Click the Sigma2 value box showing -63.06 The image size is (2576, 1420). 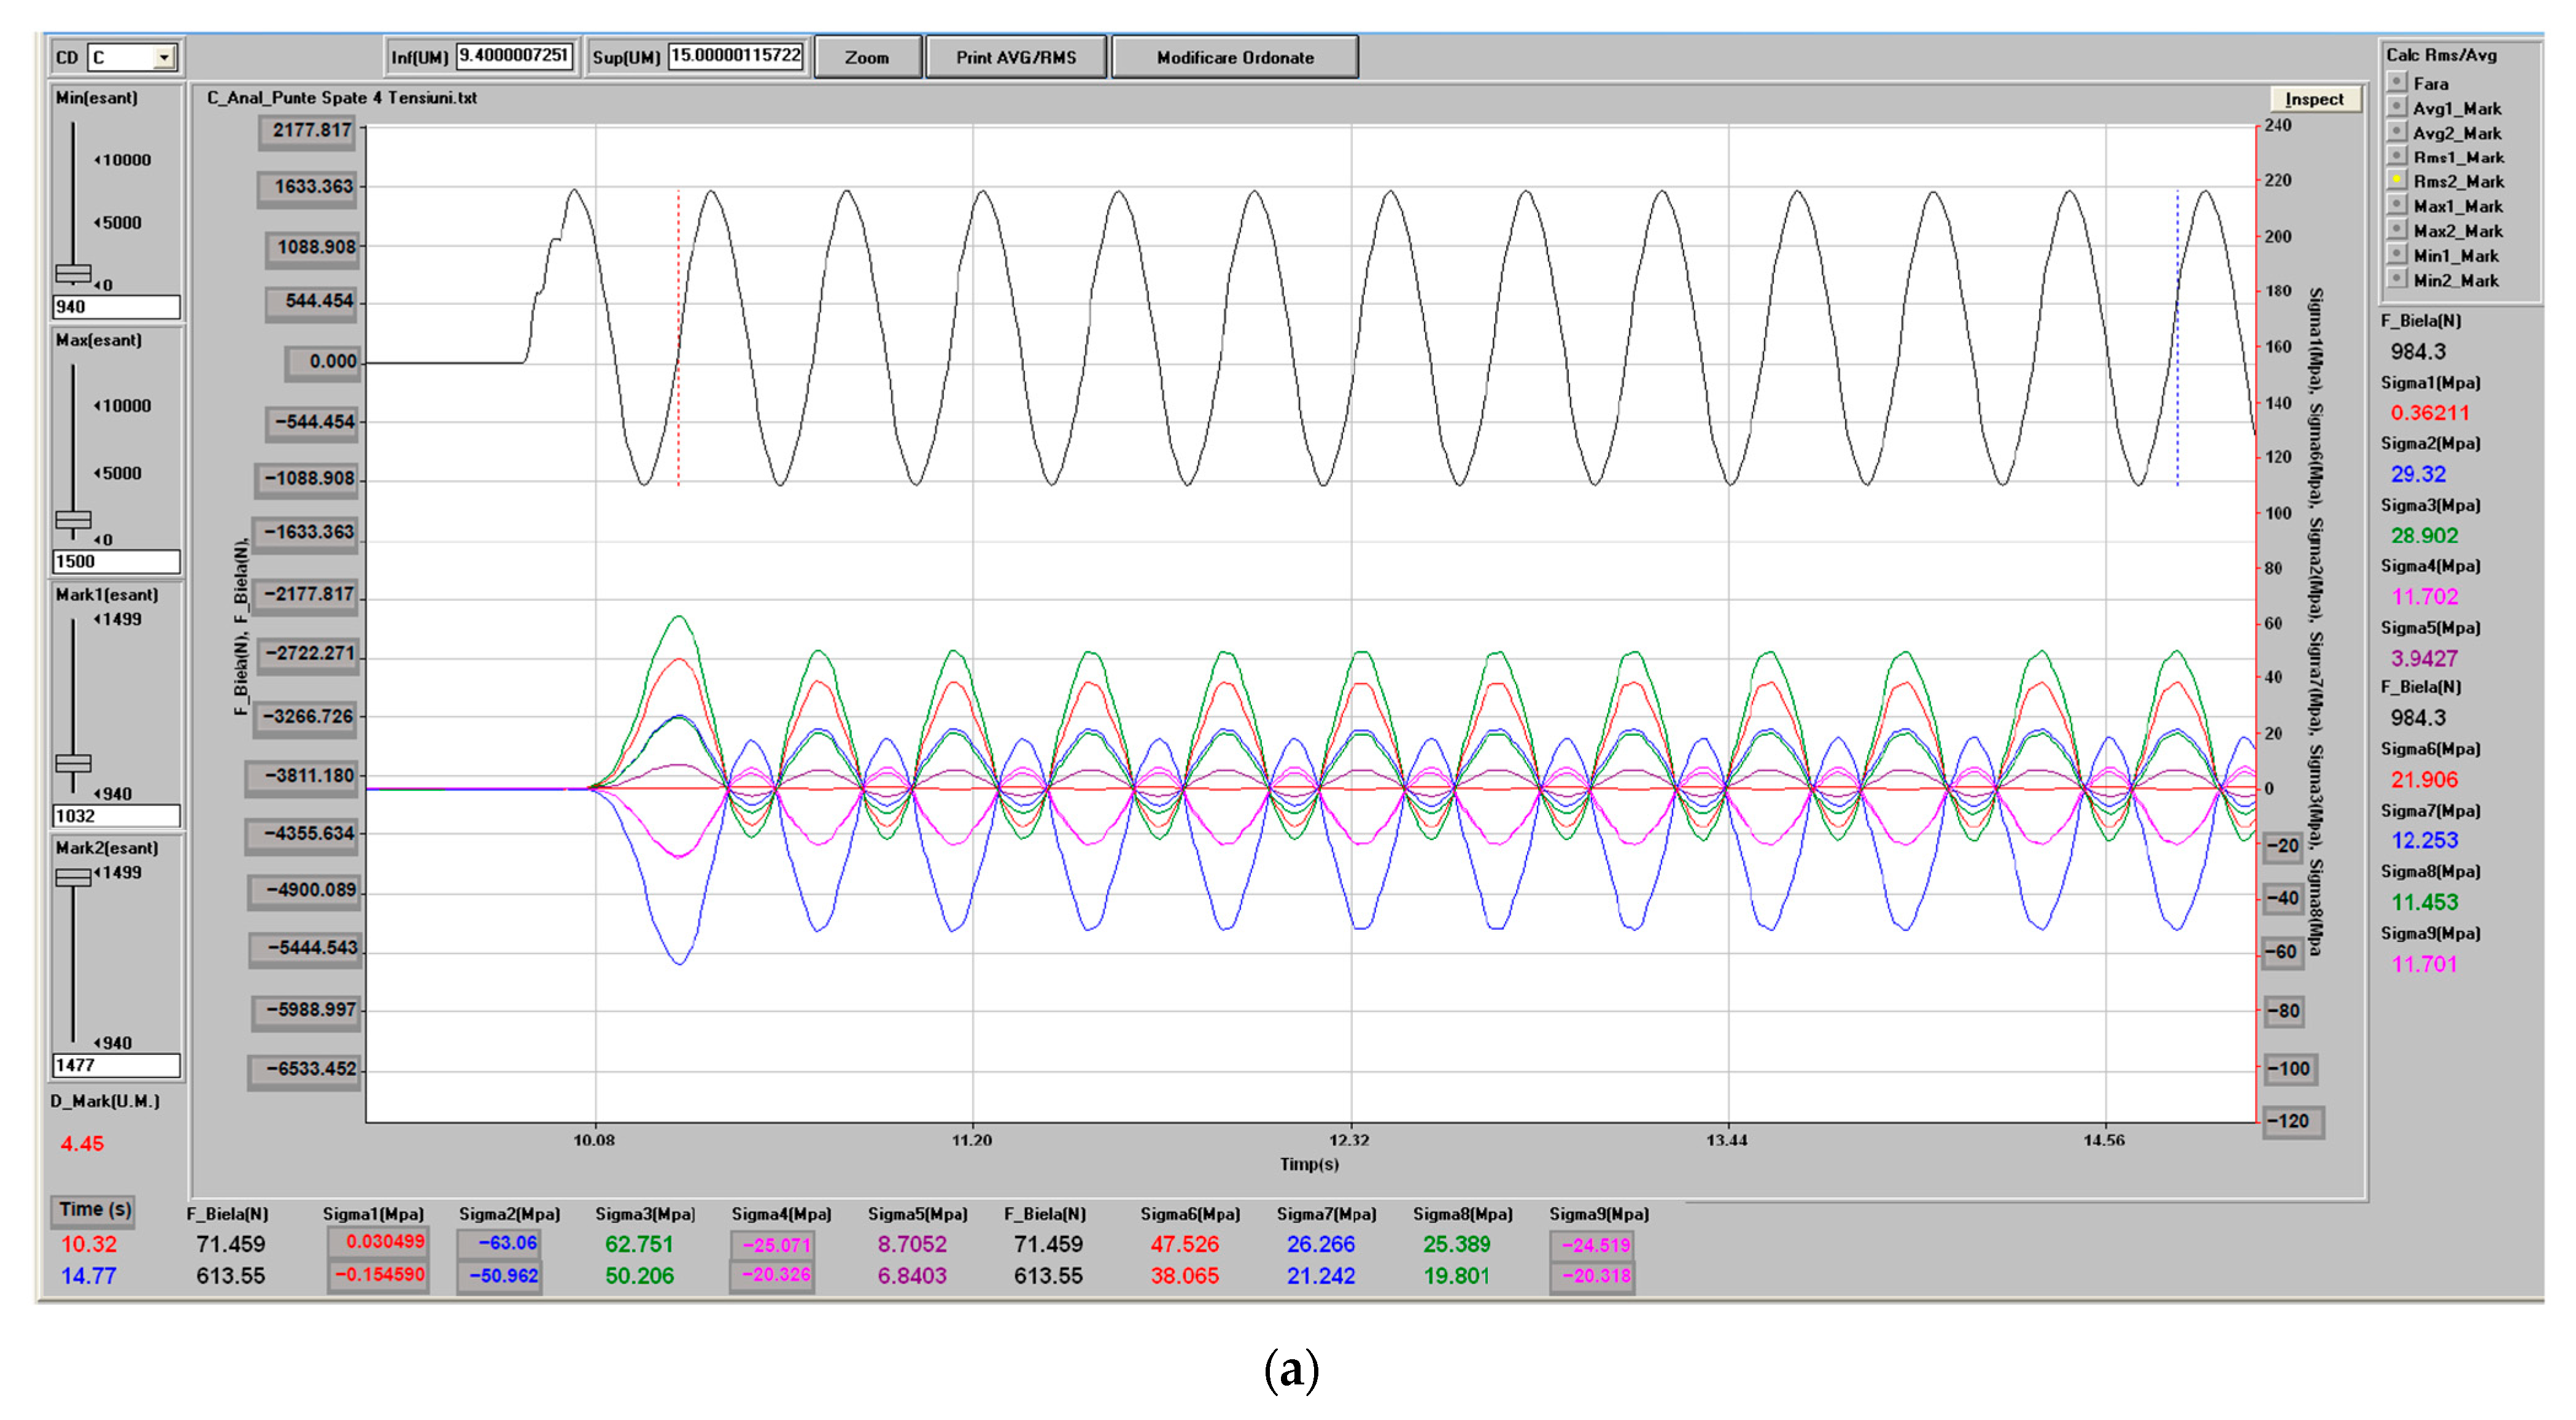pyautogui.click(x=500, y=1243)
